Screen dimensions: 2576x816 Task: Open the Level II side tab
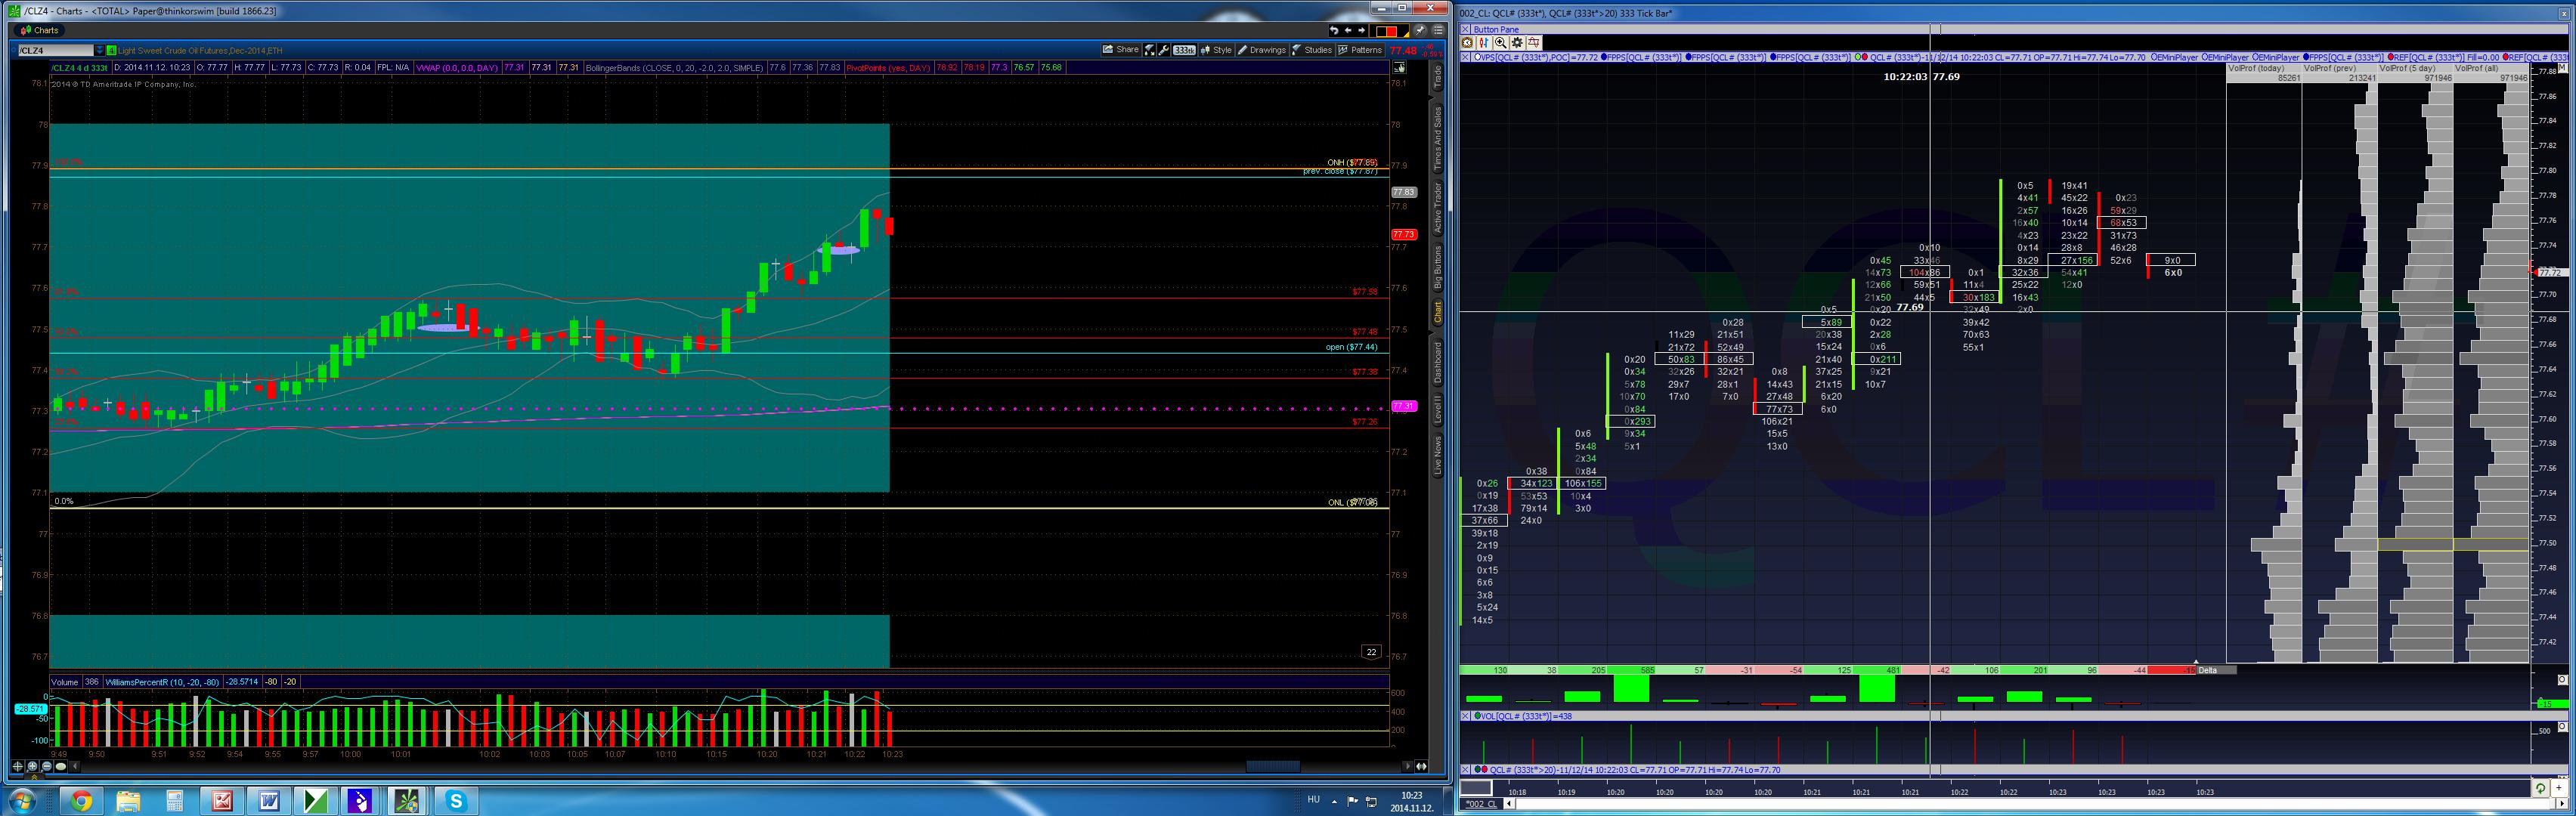pyautogui.click(x=1438, y=410)
